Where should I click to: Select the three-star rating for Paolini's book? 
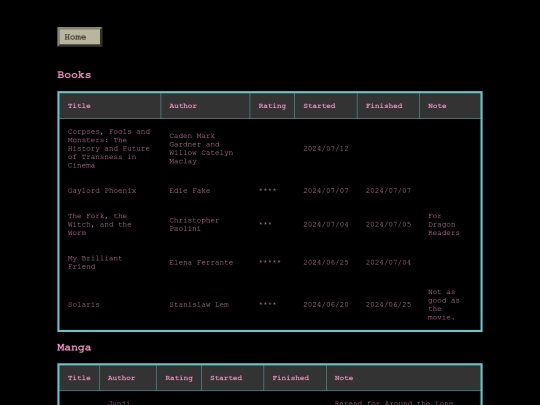(265, 224)
